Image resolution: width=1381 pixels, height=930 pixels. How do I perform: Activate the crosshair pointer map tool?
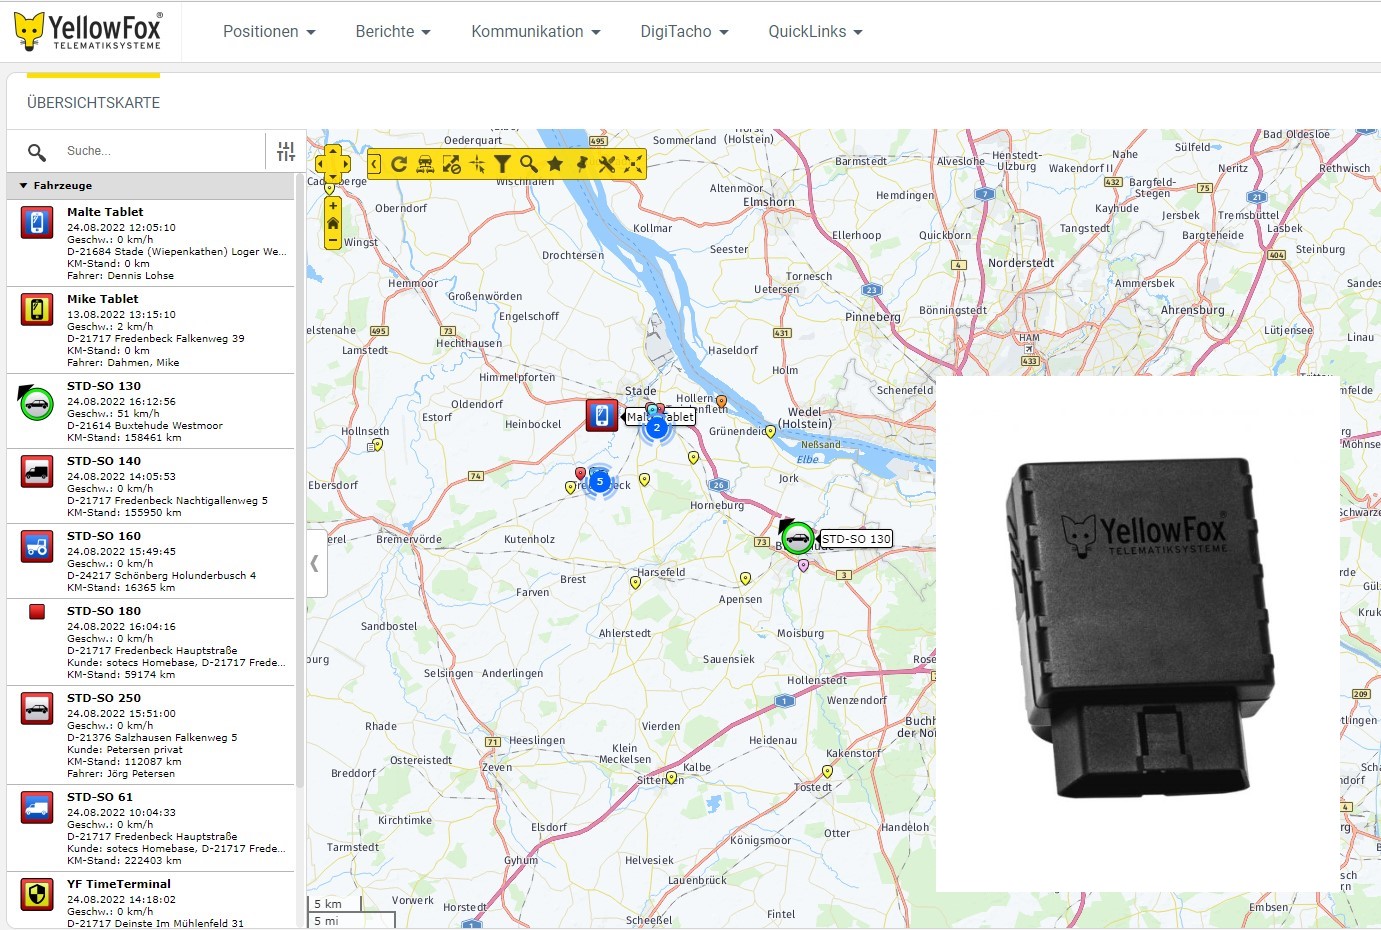pyautogui.click(x=477, y=164)
